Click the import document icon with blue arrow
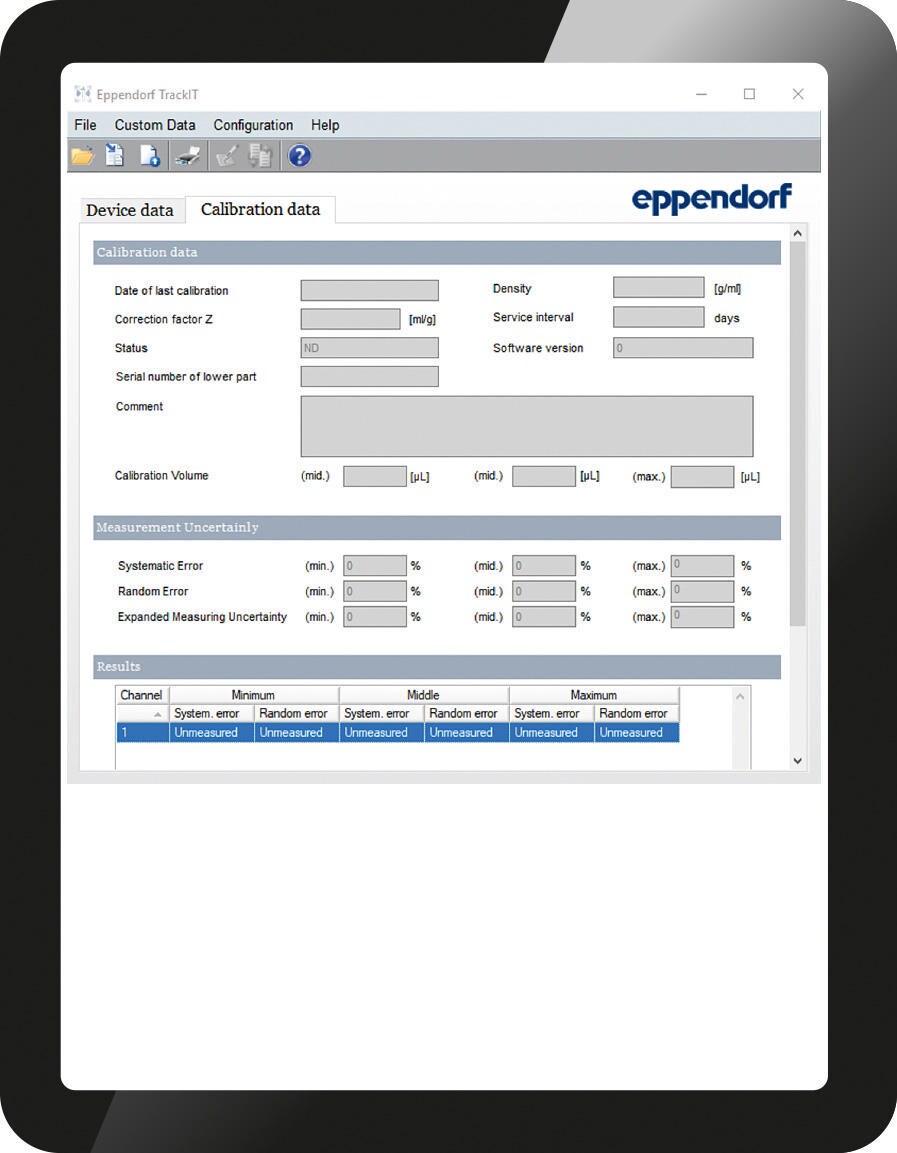This screenshot has height=1153, width=897. point(115,155)
